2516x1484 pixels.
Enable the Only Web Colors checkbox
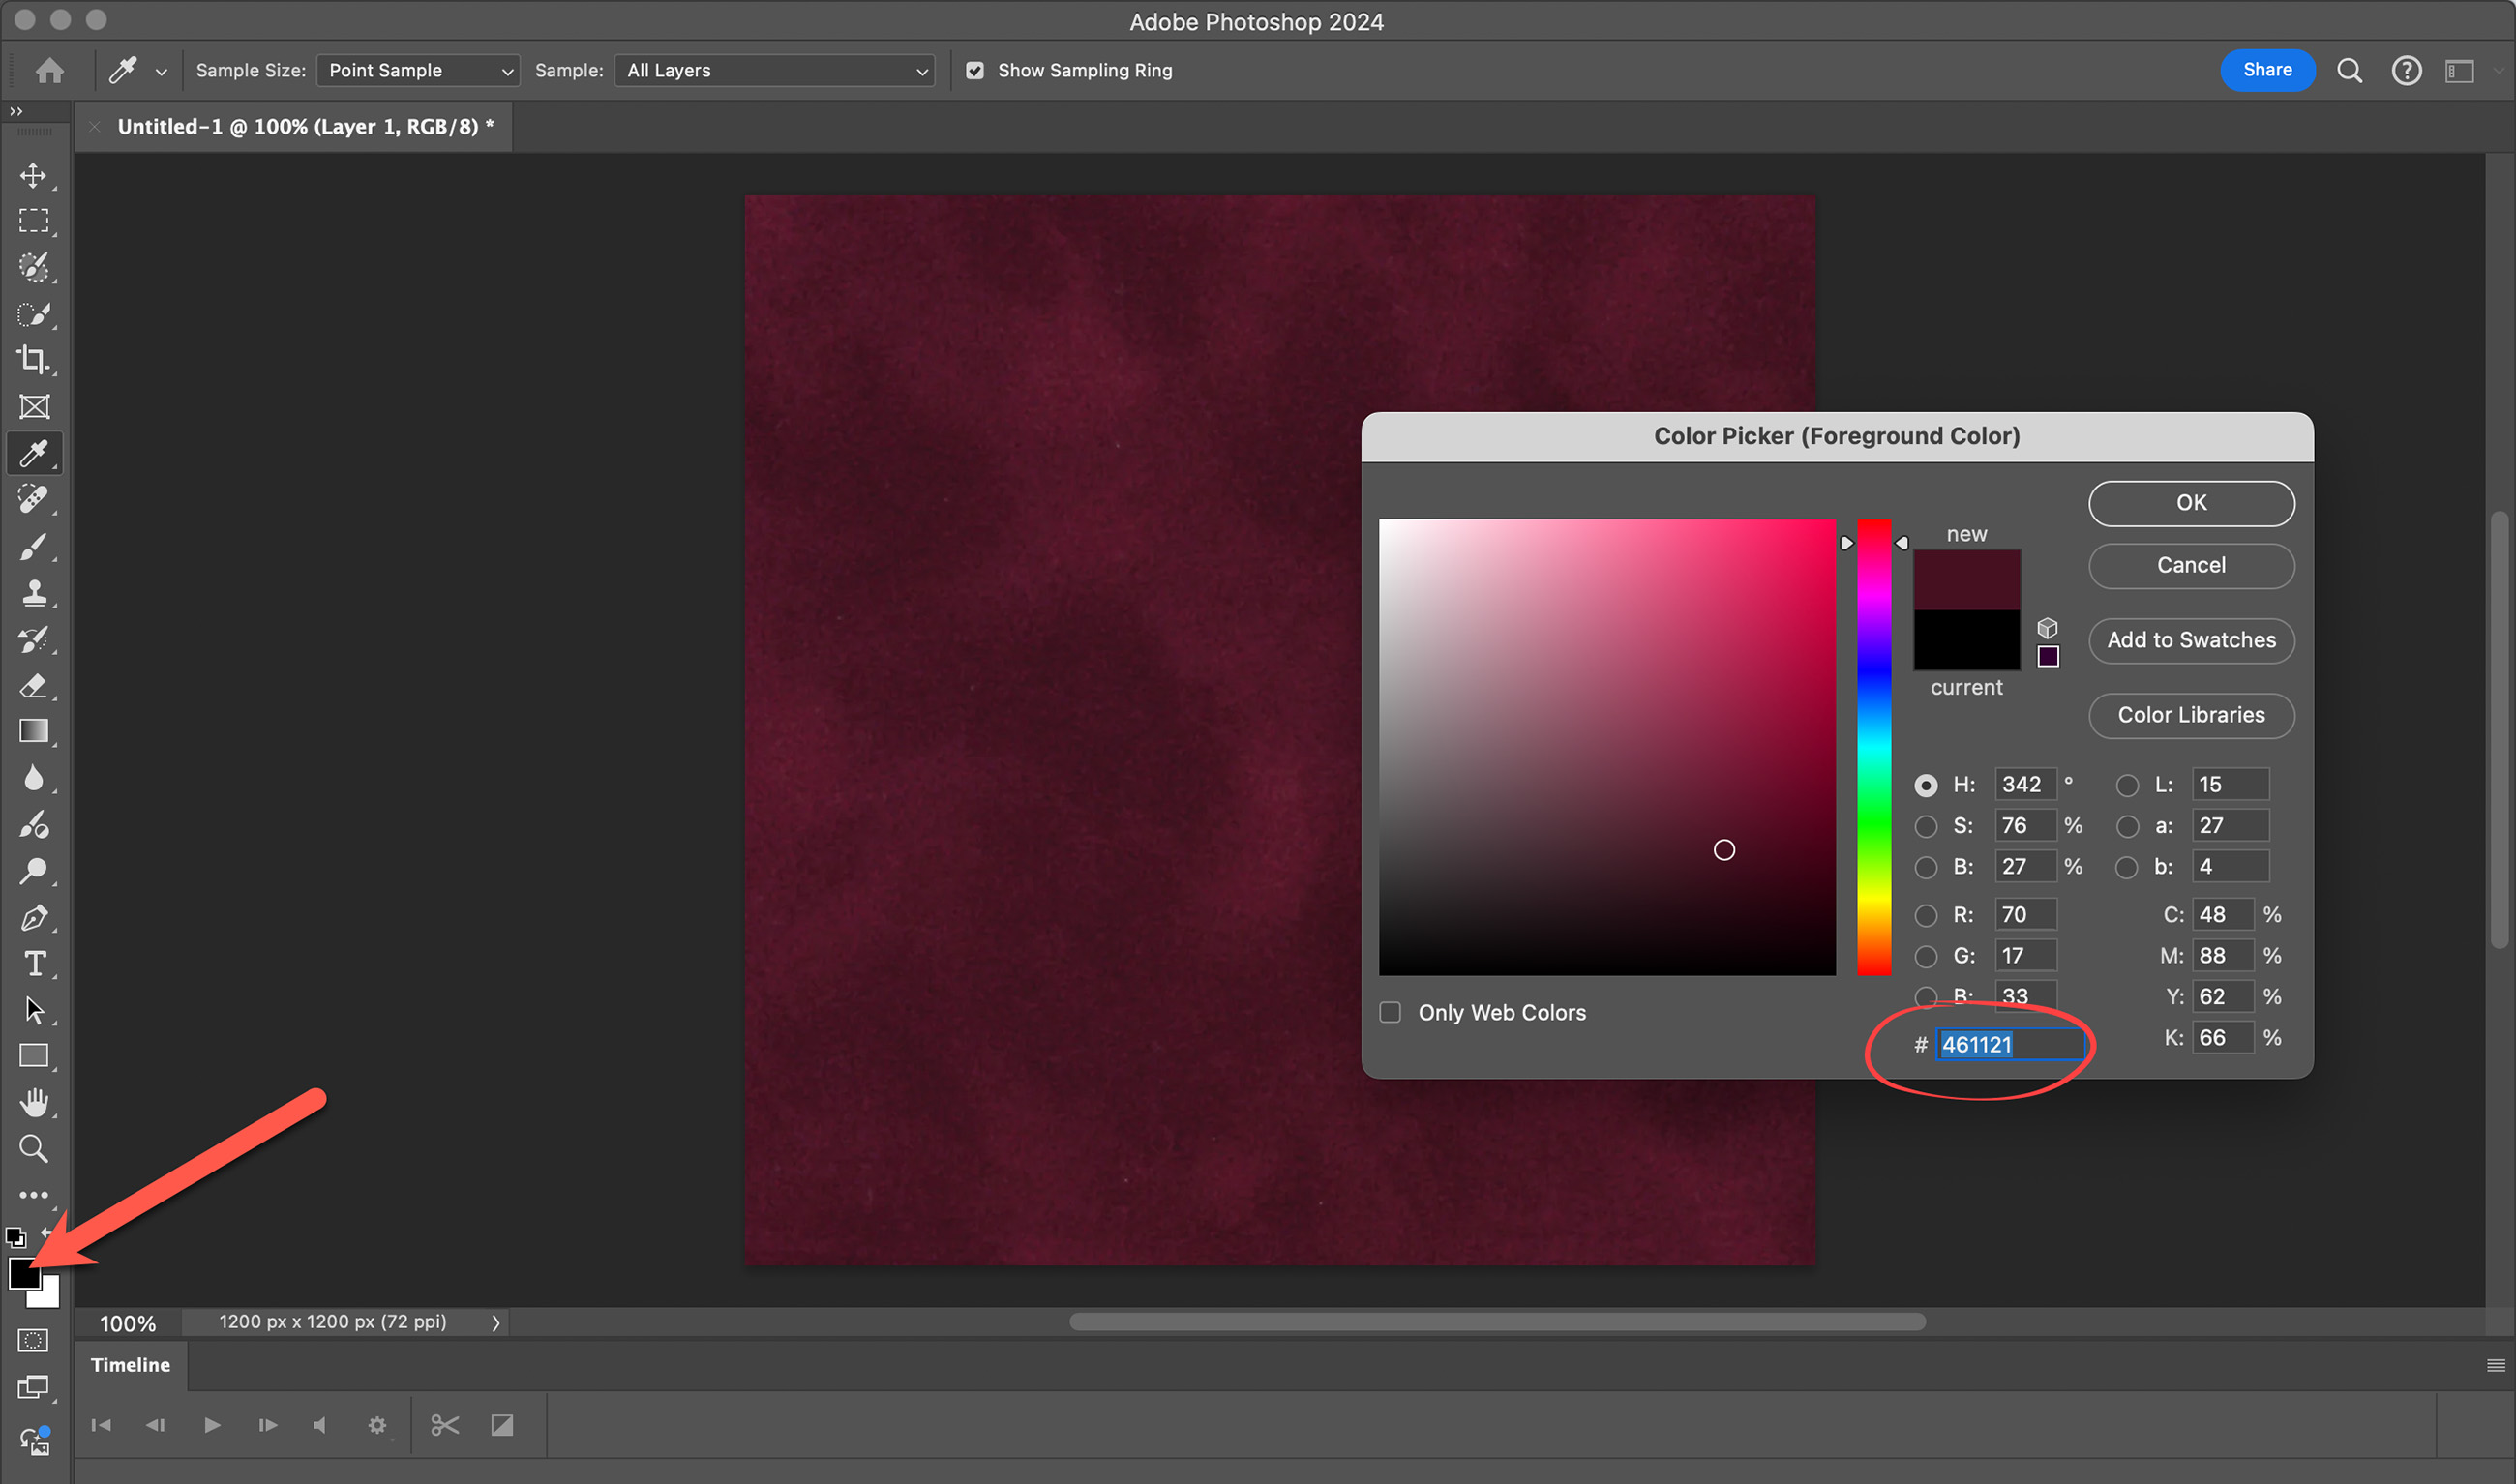1390,1012
